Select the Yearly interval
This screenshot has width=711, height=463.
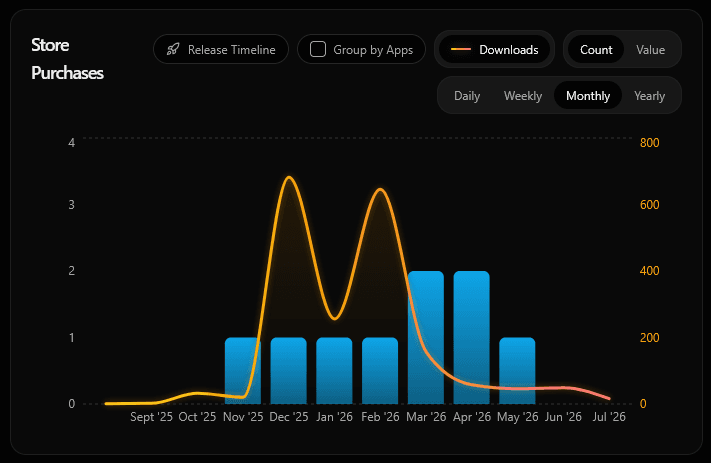pyautogui.click(x=649, y=96)
